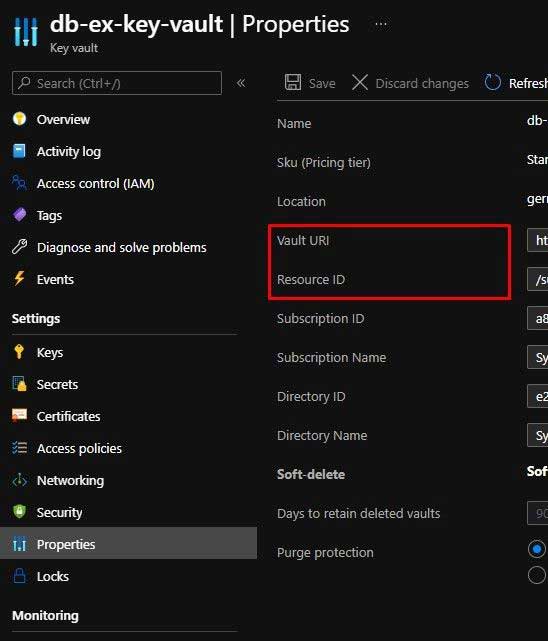
Task: Focus the Search (Ctrl+/) box
Action: pyautogui.click(x=117, y=83)
